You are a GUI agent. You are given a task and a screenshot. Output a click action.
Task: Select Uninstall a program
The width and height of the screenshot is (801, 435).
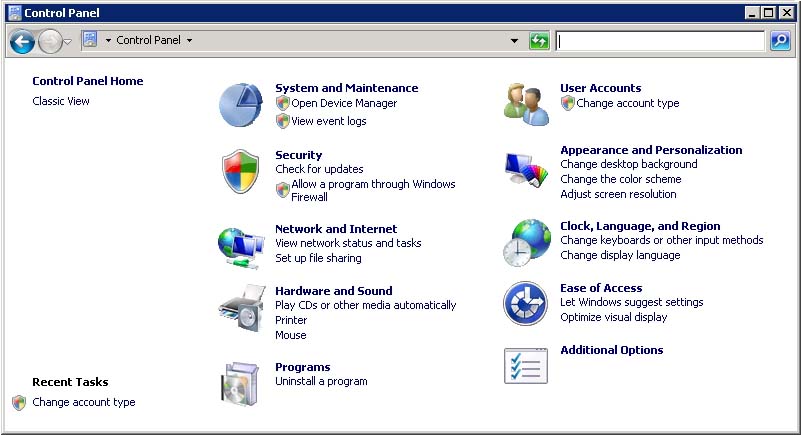(321, 381)
